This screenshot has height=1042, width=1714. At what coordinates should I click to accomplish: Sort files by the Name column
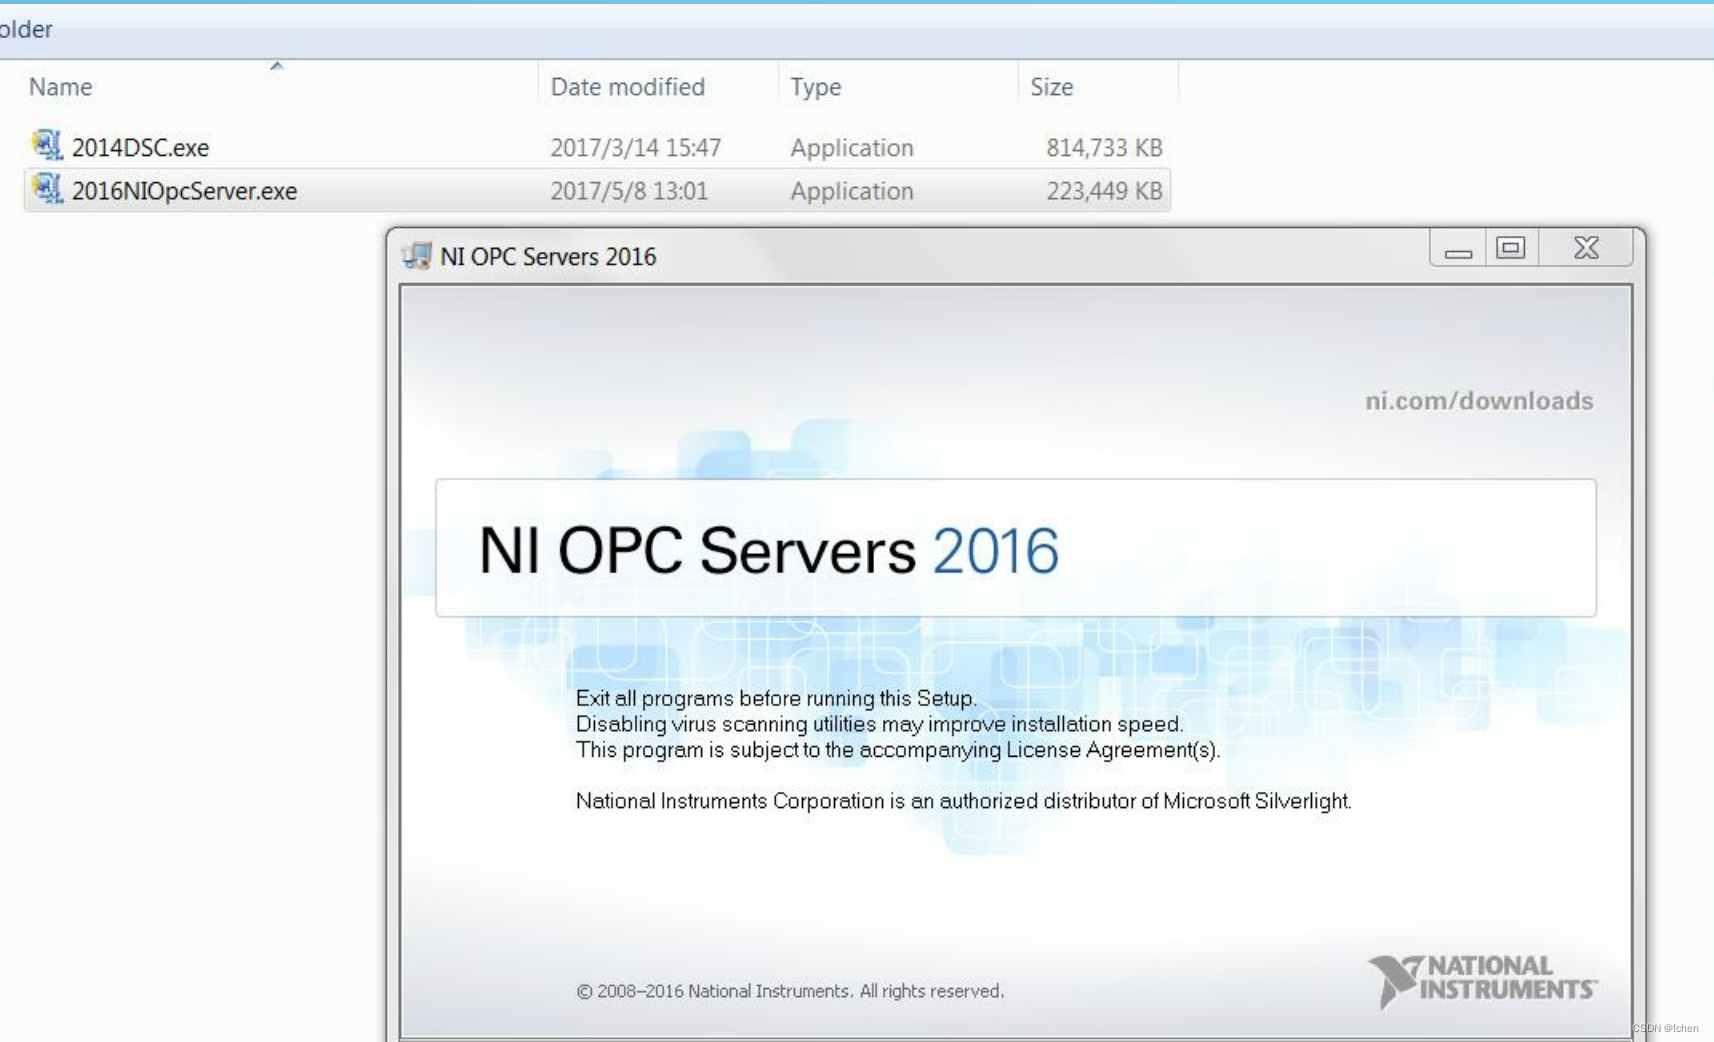click(60, 87)
